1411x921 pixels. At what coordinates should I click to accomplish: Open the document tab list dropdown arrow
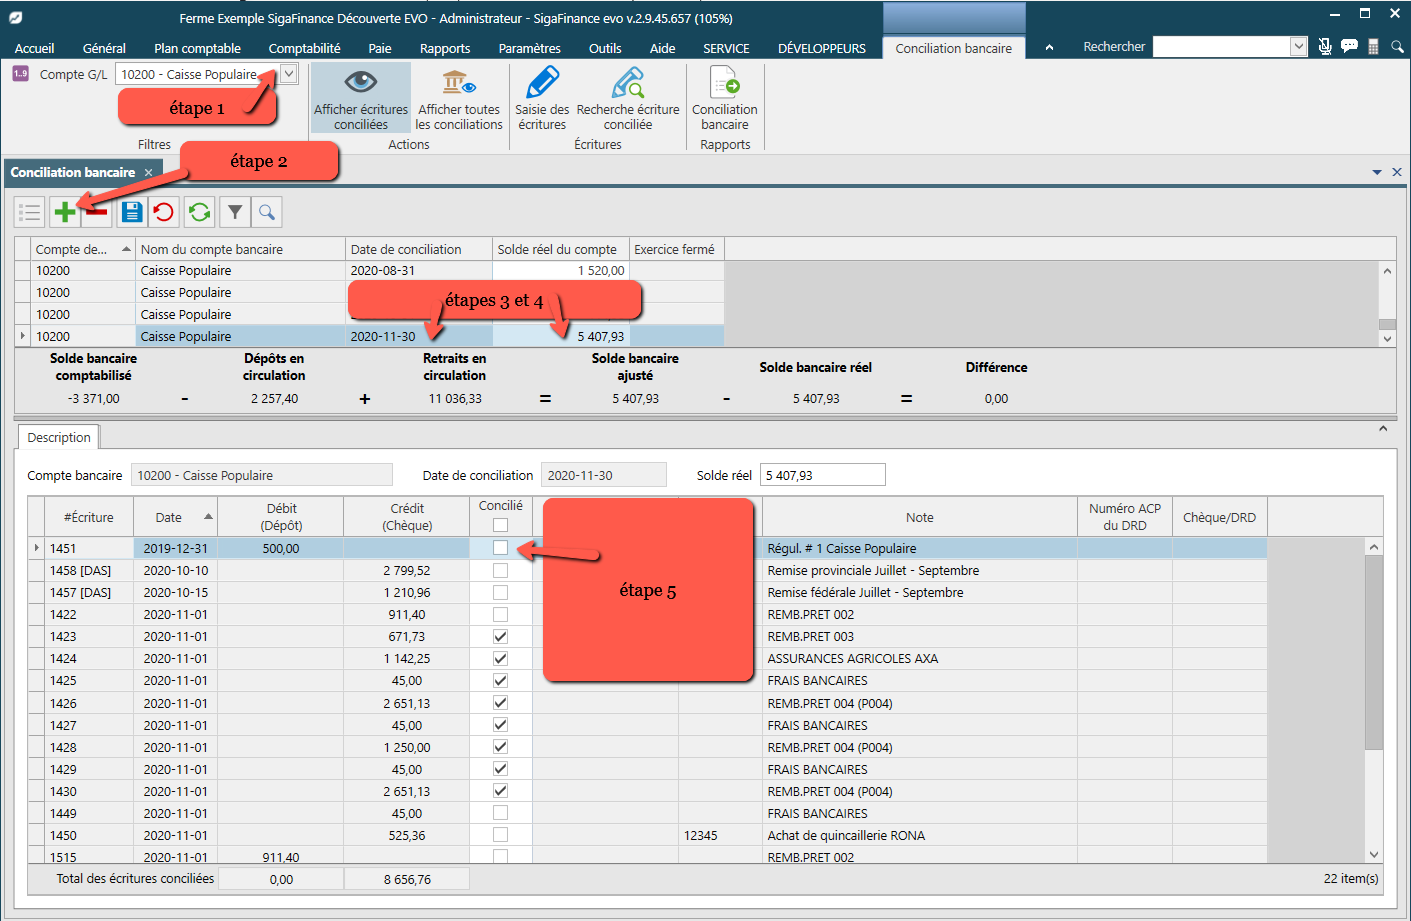[1377, 172]
